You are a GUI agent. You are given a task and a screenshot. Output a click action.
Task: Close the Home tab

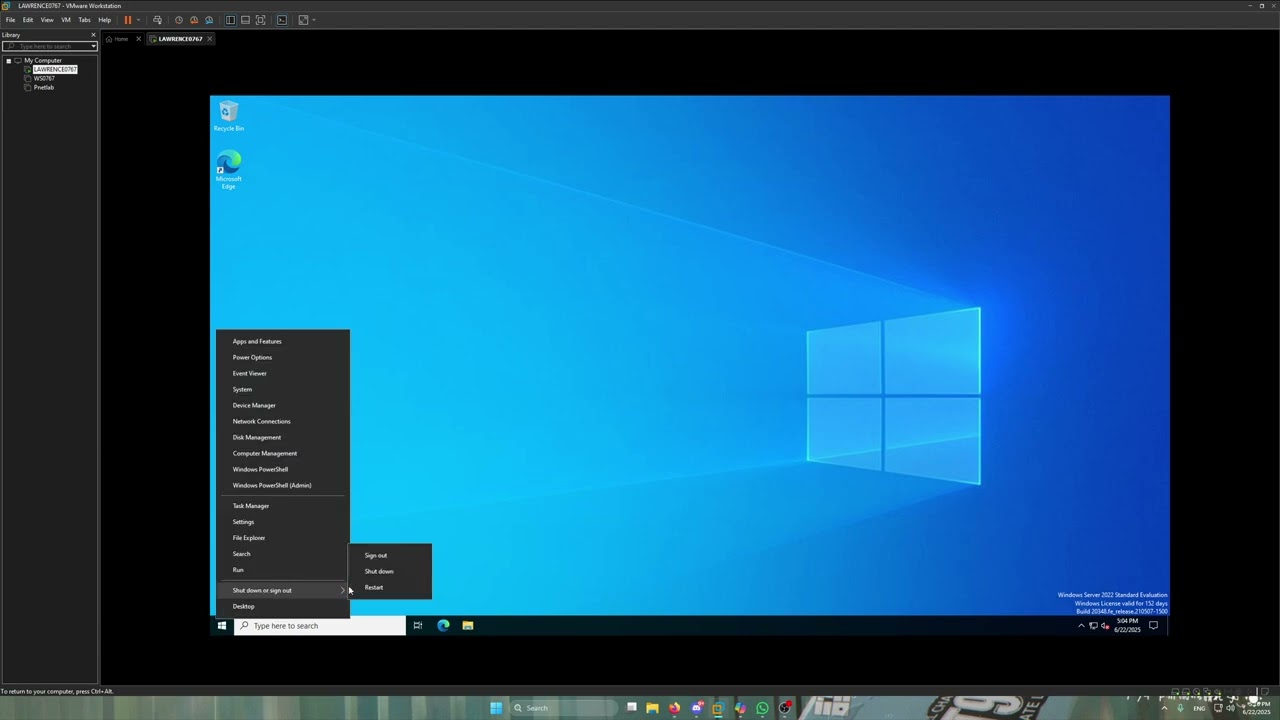(x=139, y=39)
